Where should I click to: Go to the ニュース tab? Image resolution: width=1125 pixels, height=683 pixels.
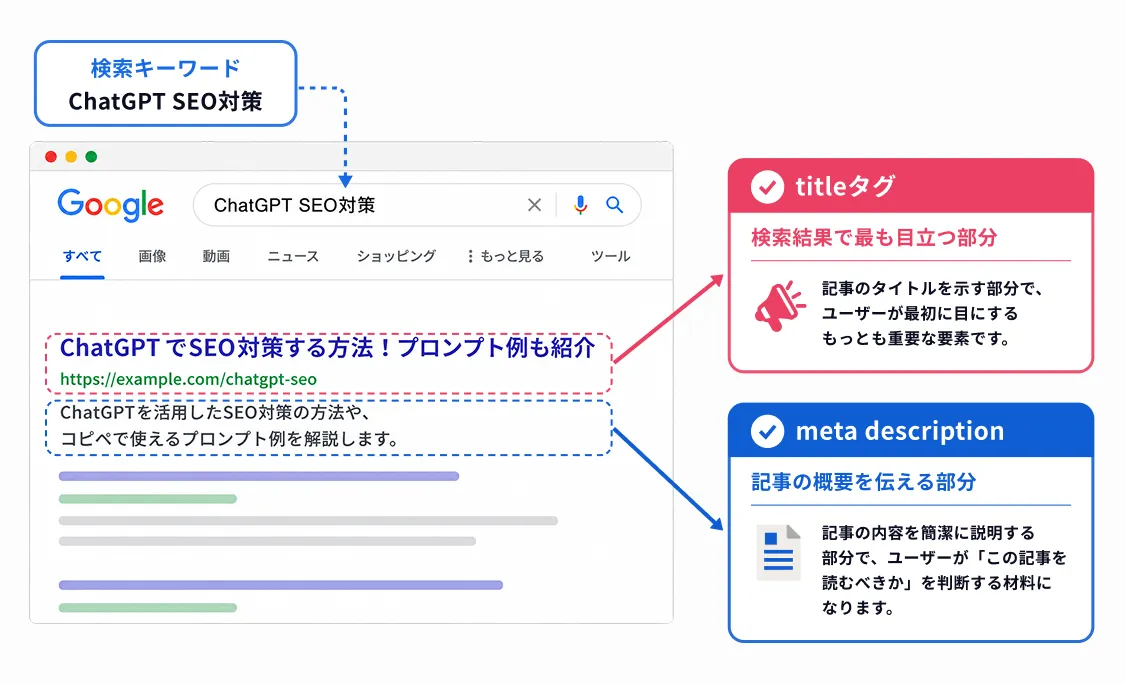[x=293, y=256]
